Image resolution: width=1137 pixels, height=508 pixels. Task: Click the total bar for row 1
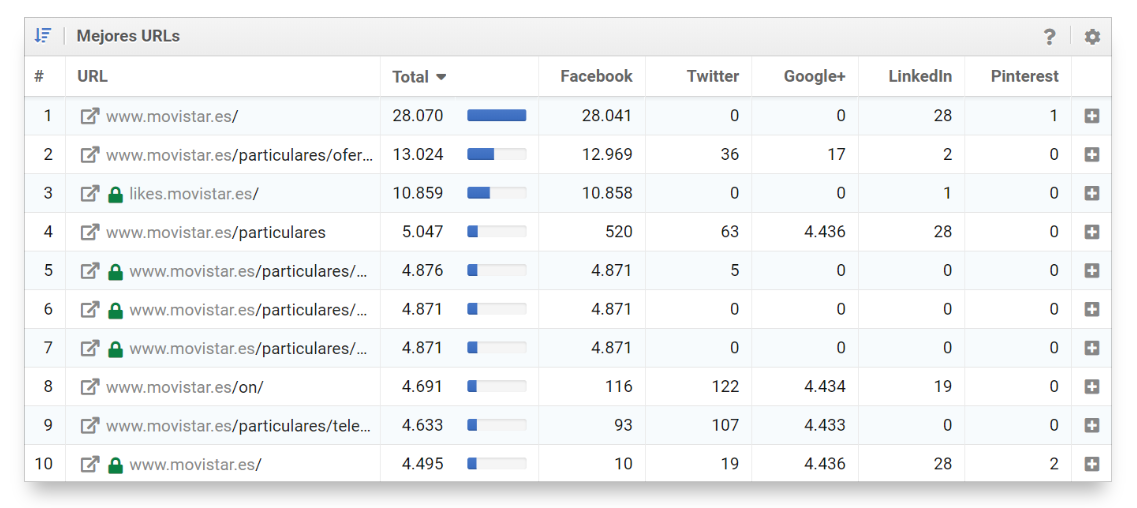tap(496, 116)
